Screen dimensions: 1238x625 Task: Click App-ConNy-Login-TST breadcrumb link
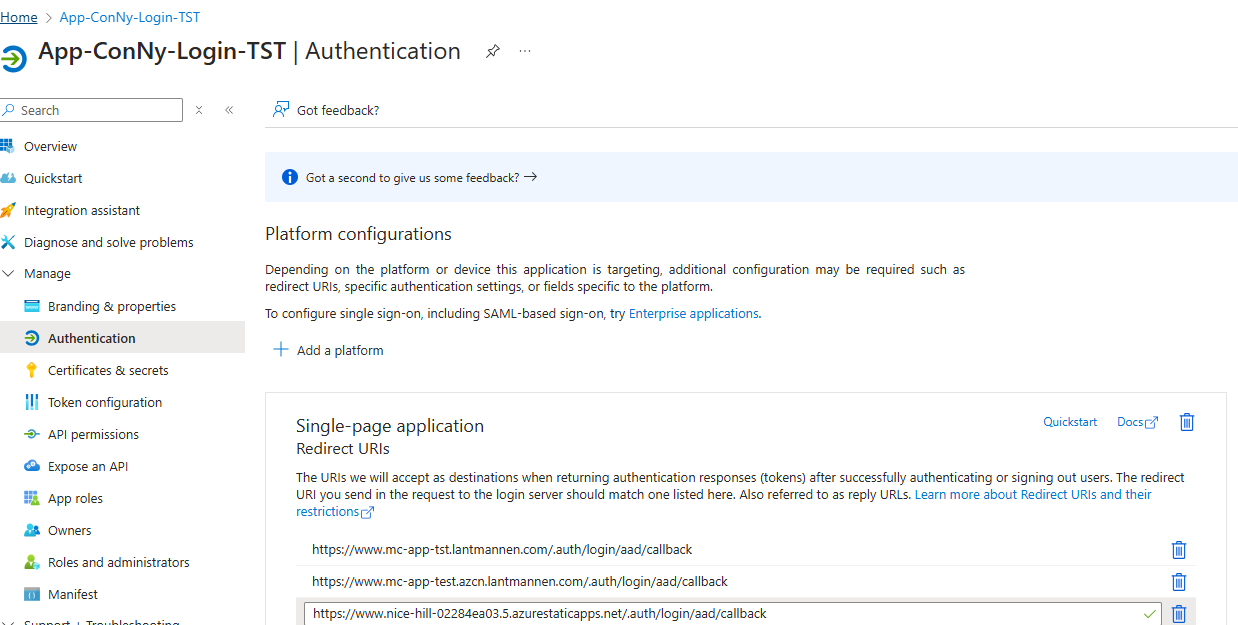[129, 17]
